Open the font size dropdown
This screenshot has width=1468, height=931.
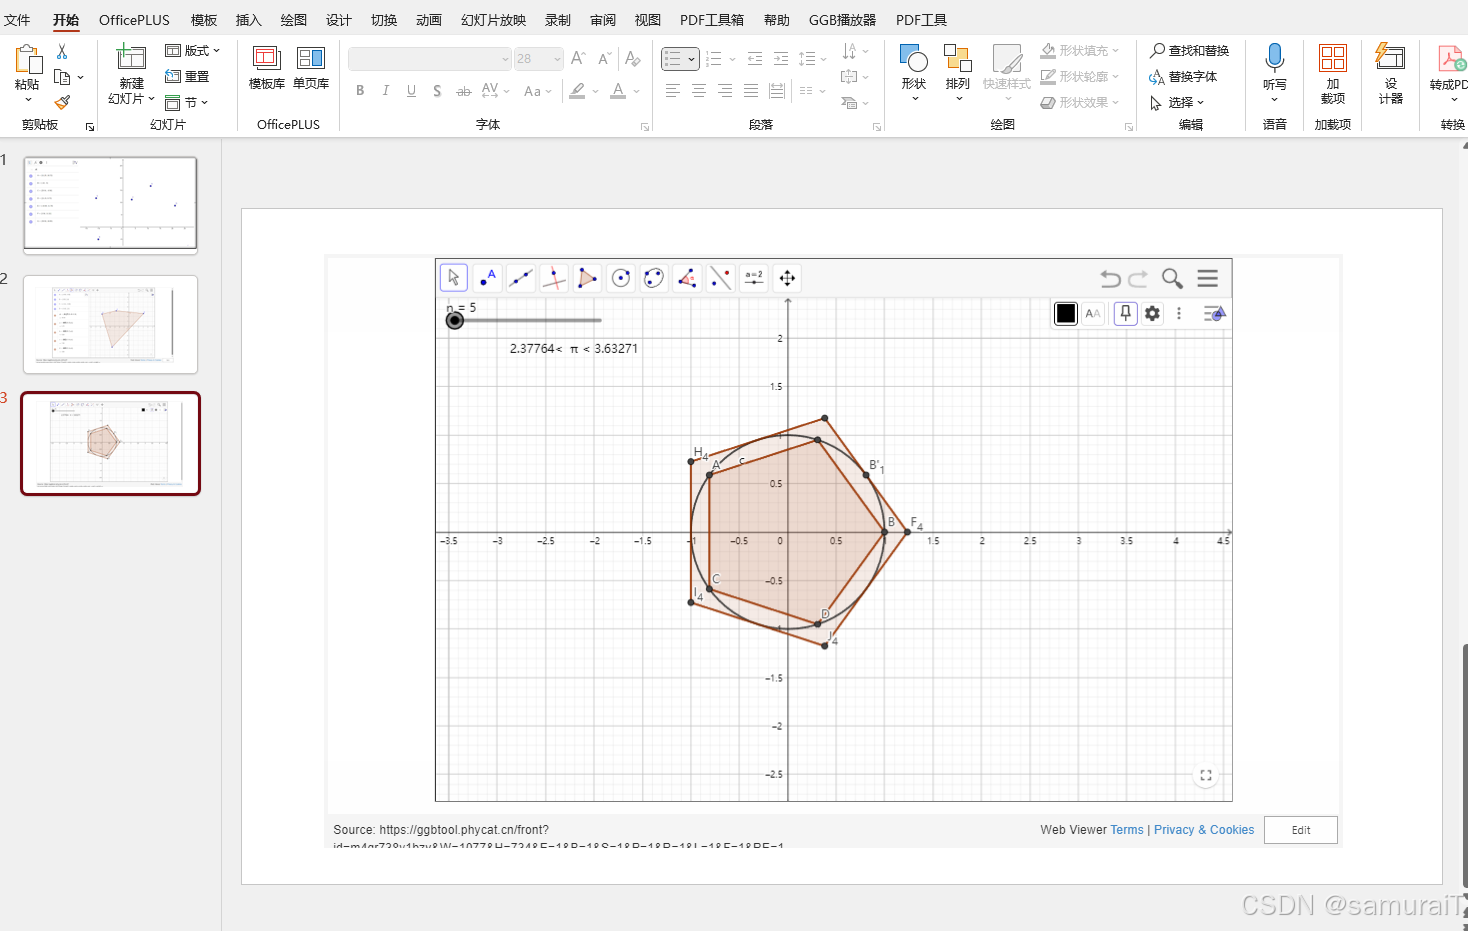pos(557,59)
